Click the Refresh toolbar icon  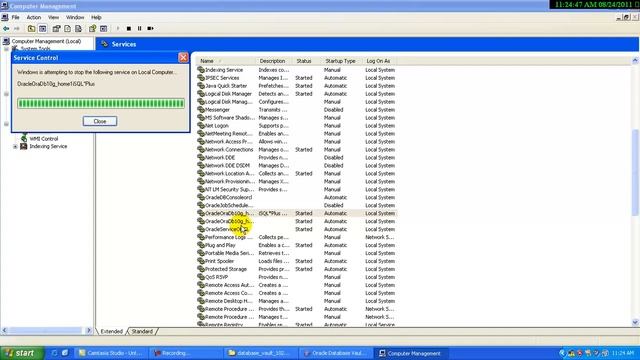pyautogui.click(x=67, y=29)
